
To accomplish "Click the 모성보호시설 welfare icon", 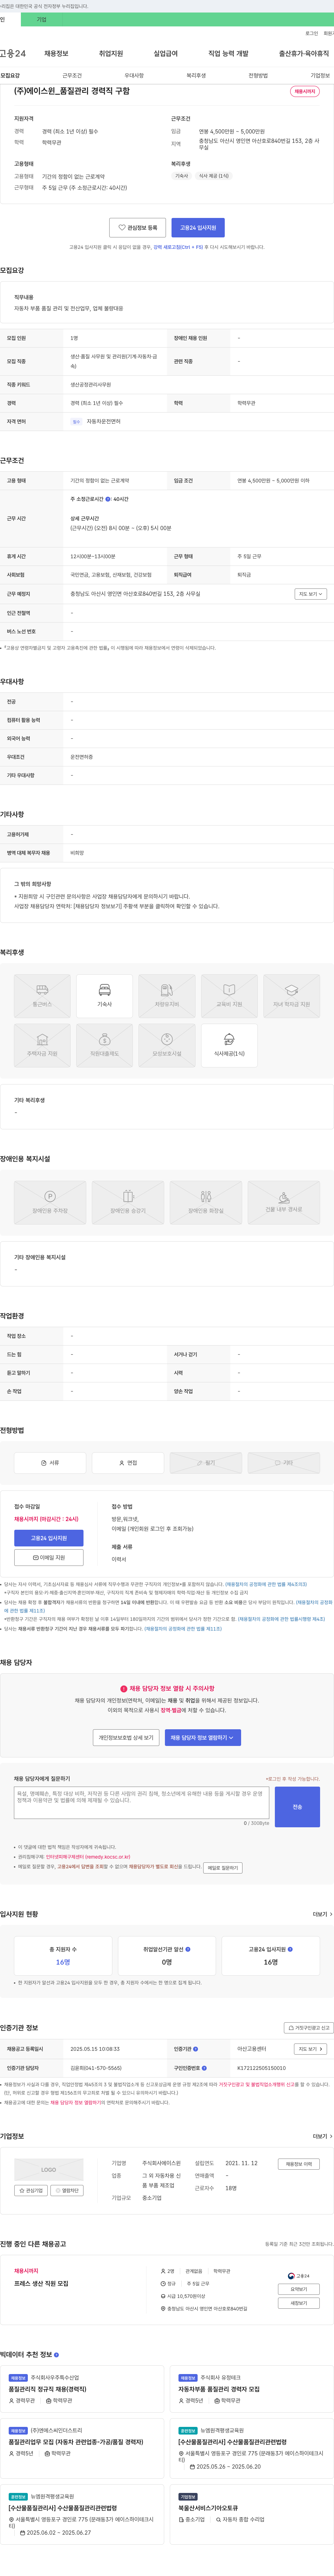I will 167,1045.
